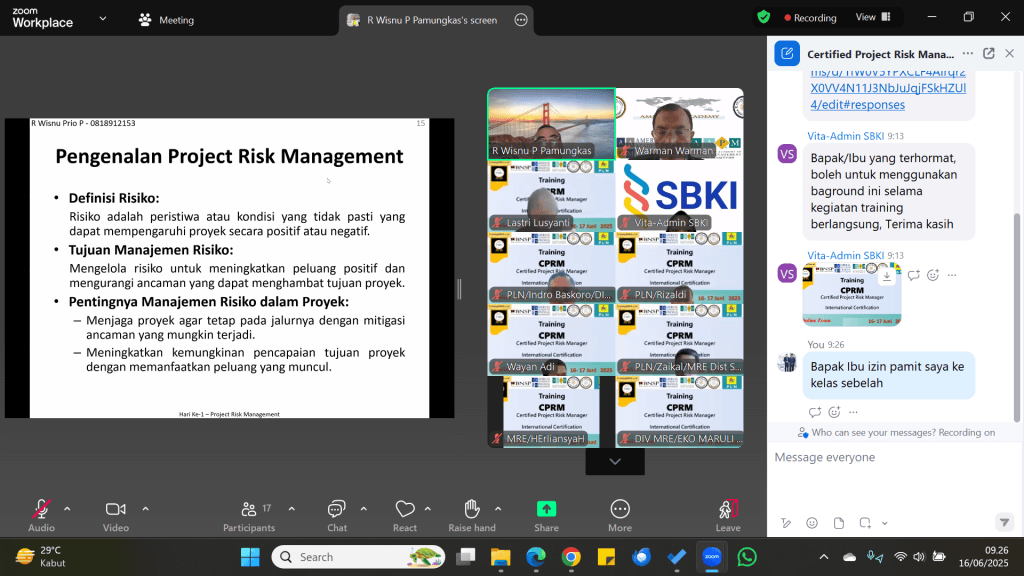This screenshot has width=1024, height=576.
Task: Select Warman Warman video tile
Action: [679, 124]
